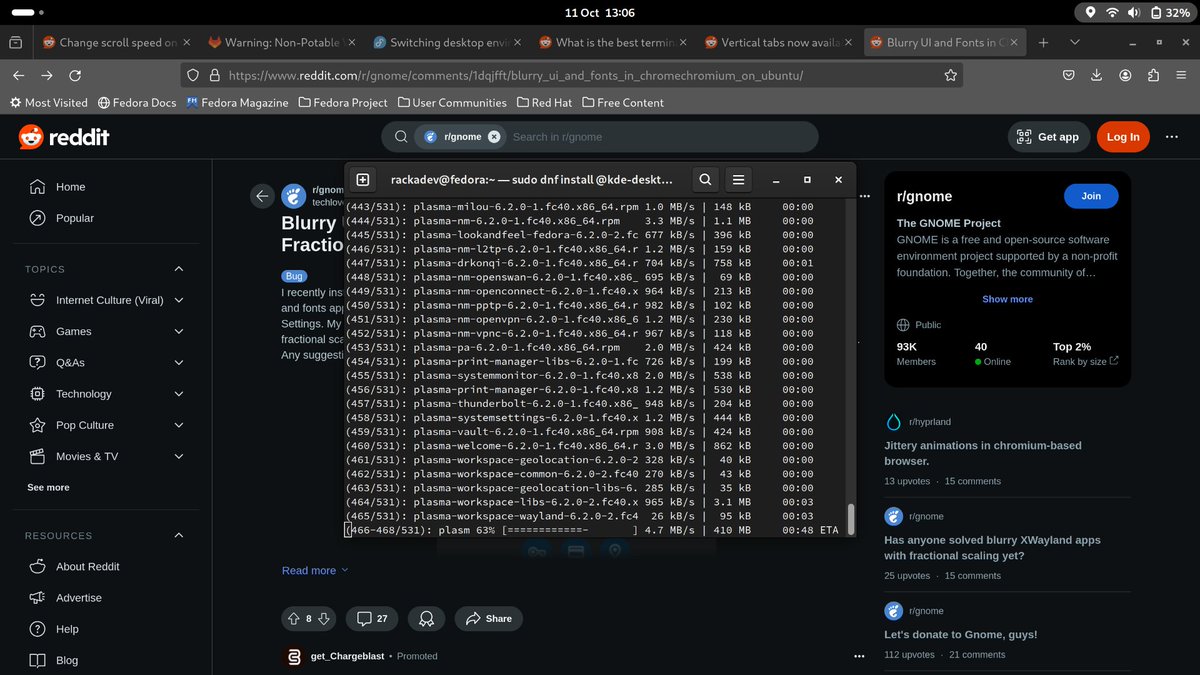Switch to 'Switching desktop envi' tab
Image resolution: width=1200 pixels, height=675 pixels.
point(446,43)
